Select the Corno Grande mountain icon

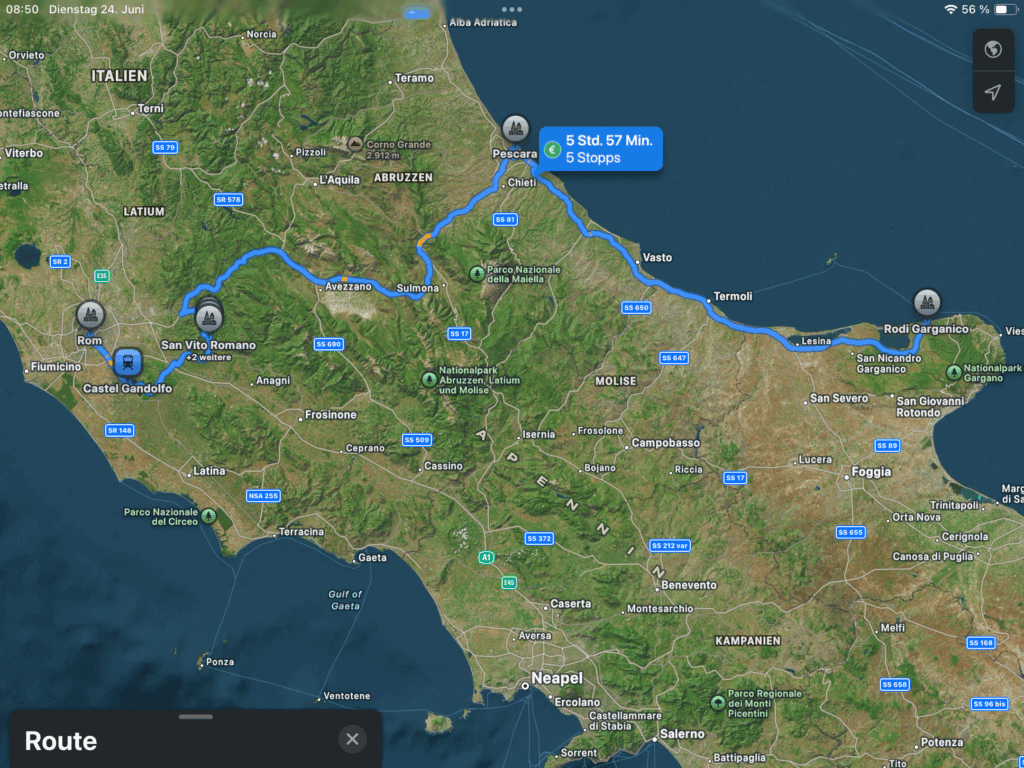pos(355,143)
